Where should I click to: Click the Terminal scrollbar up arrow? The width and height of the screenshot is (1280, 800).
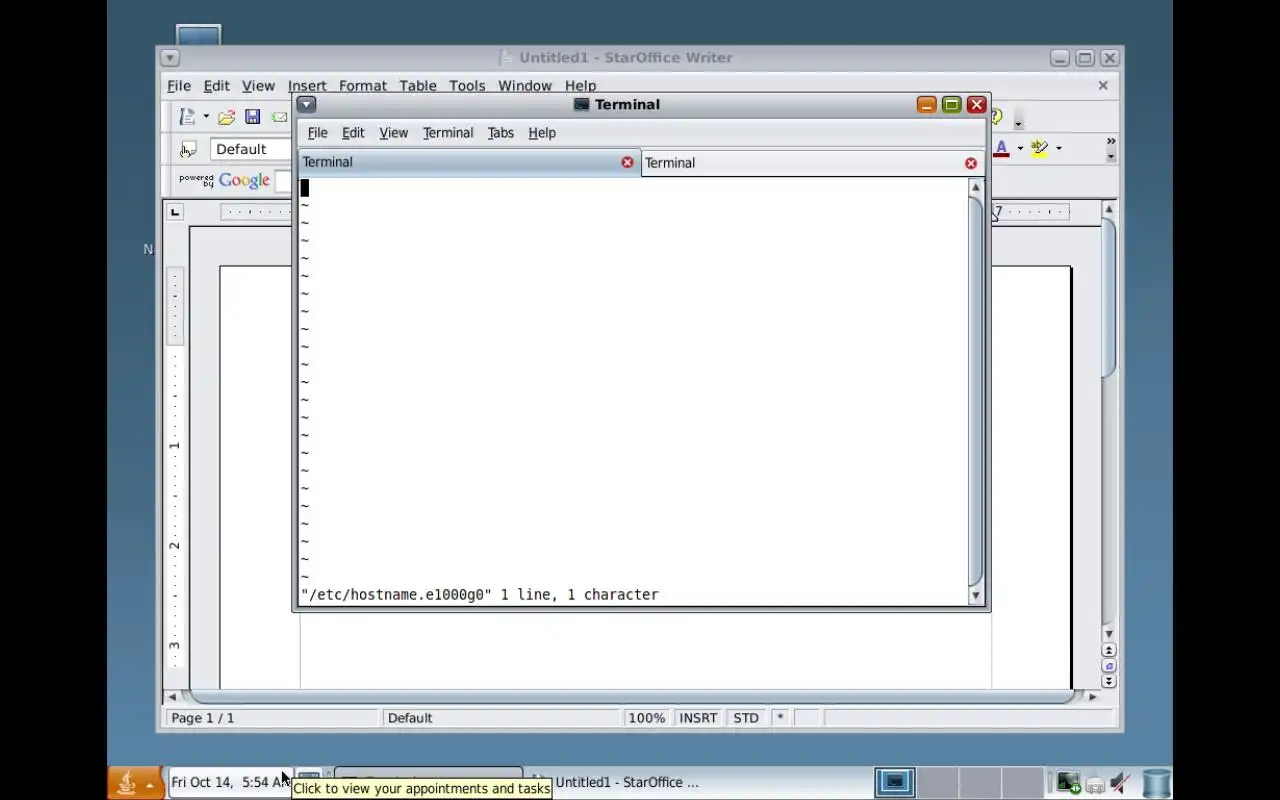point(976,187)
